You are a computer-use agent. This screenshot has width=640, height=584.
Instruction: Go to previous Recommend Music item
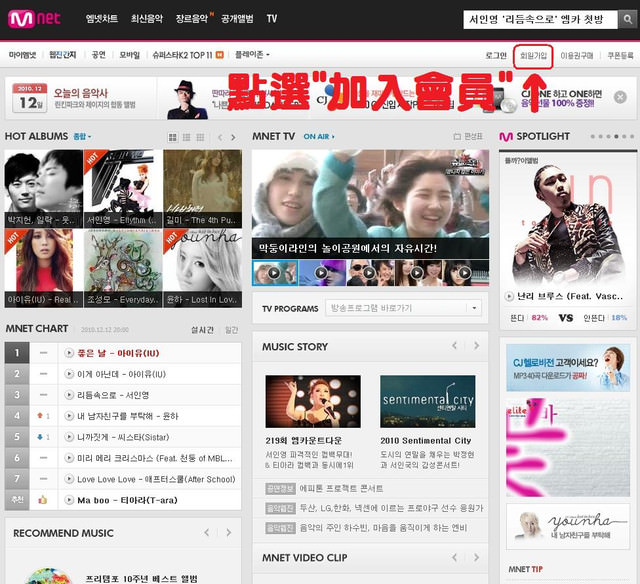coord(207,533)
